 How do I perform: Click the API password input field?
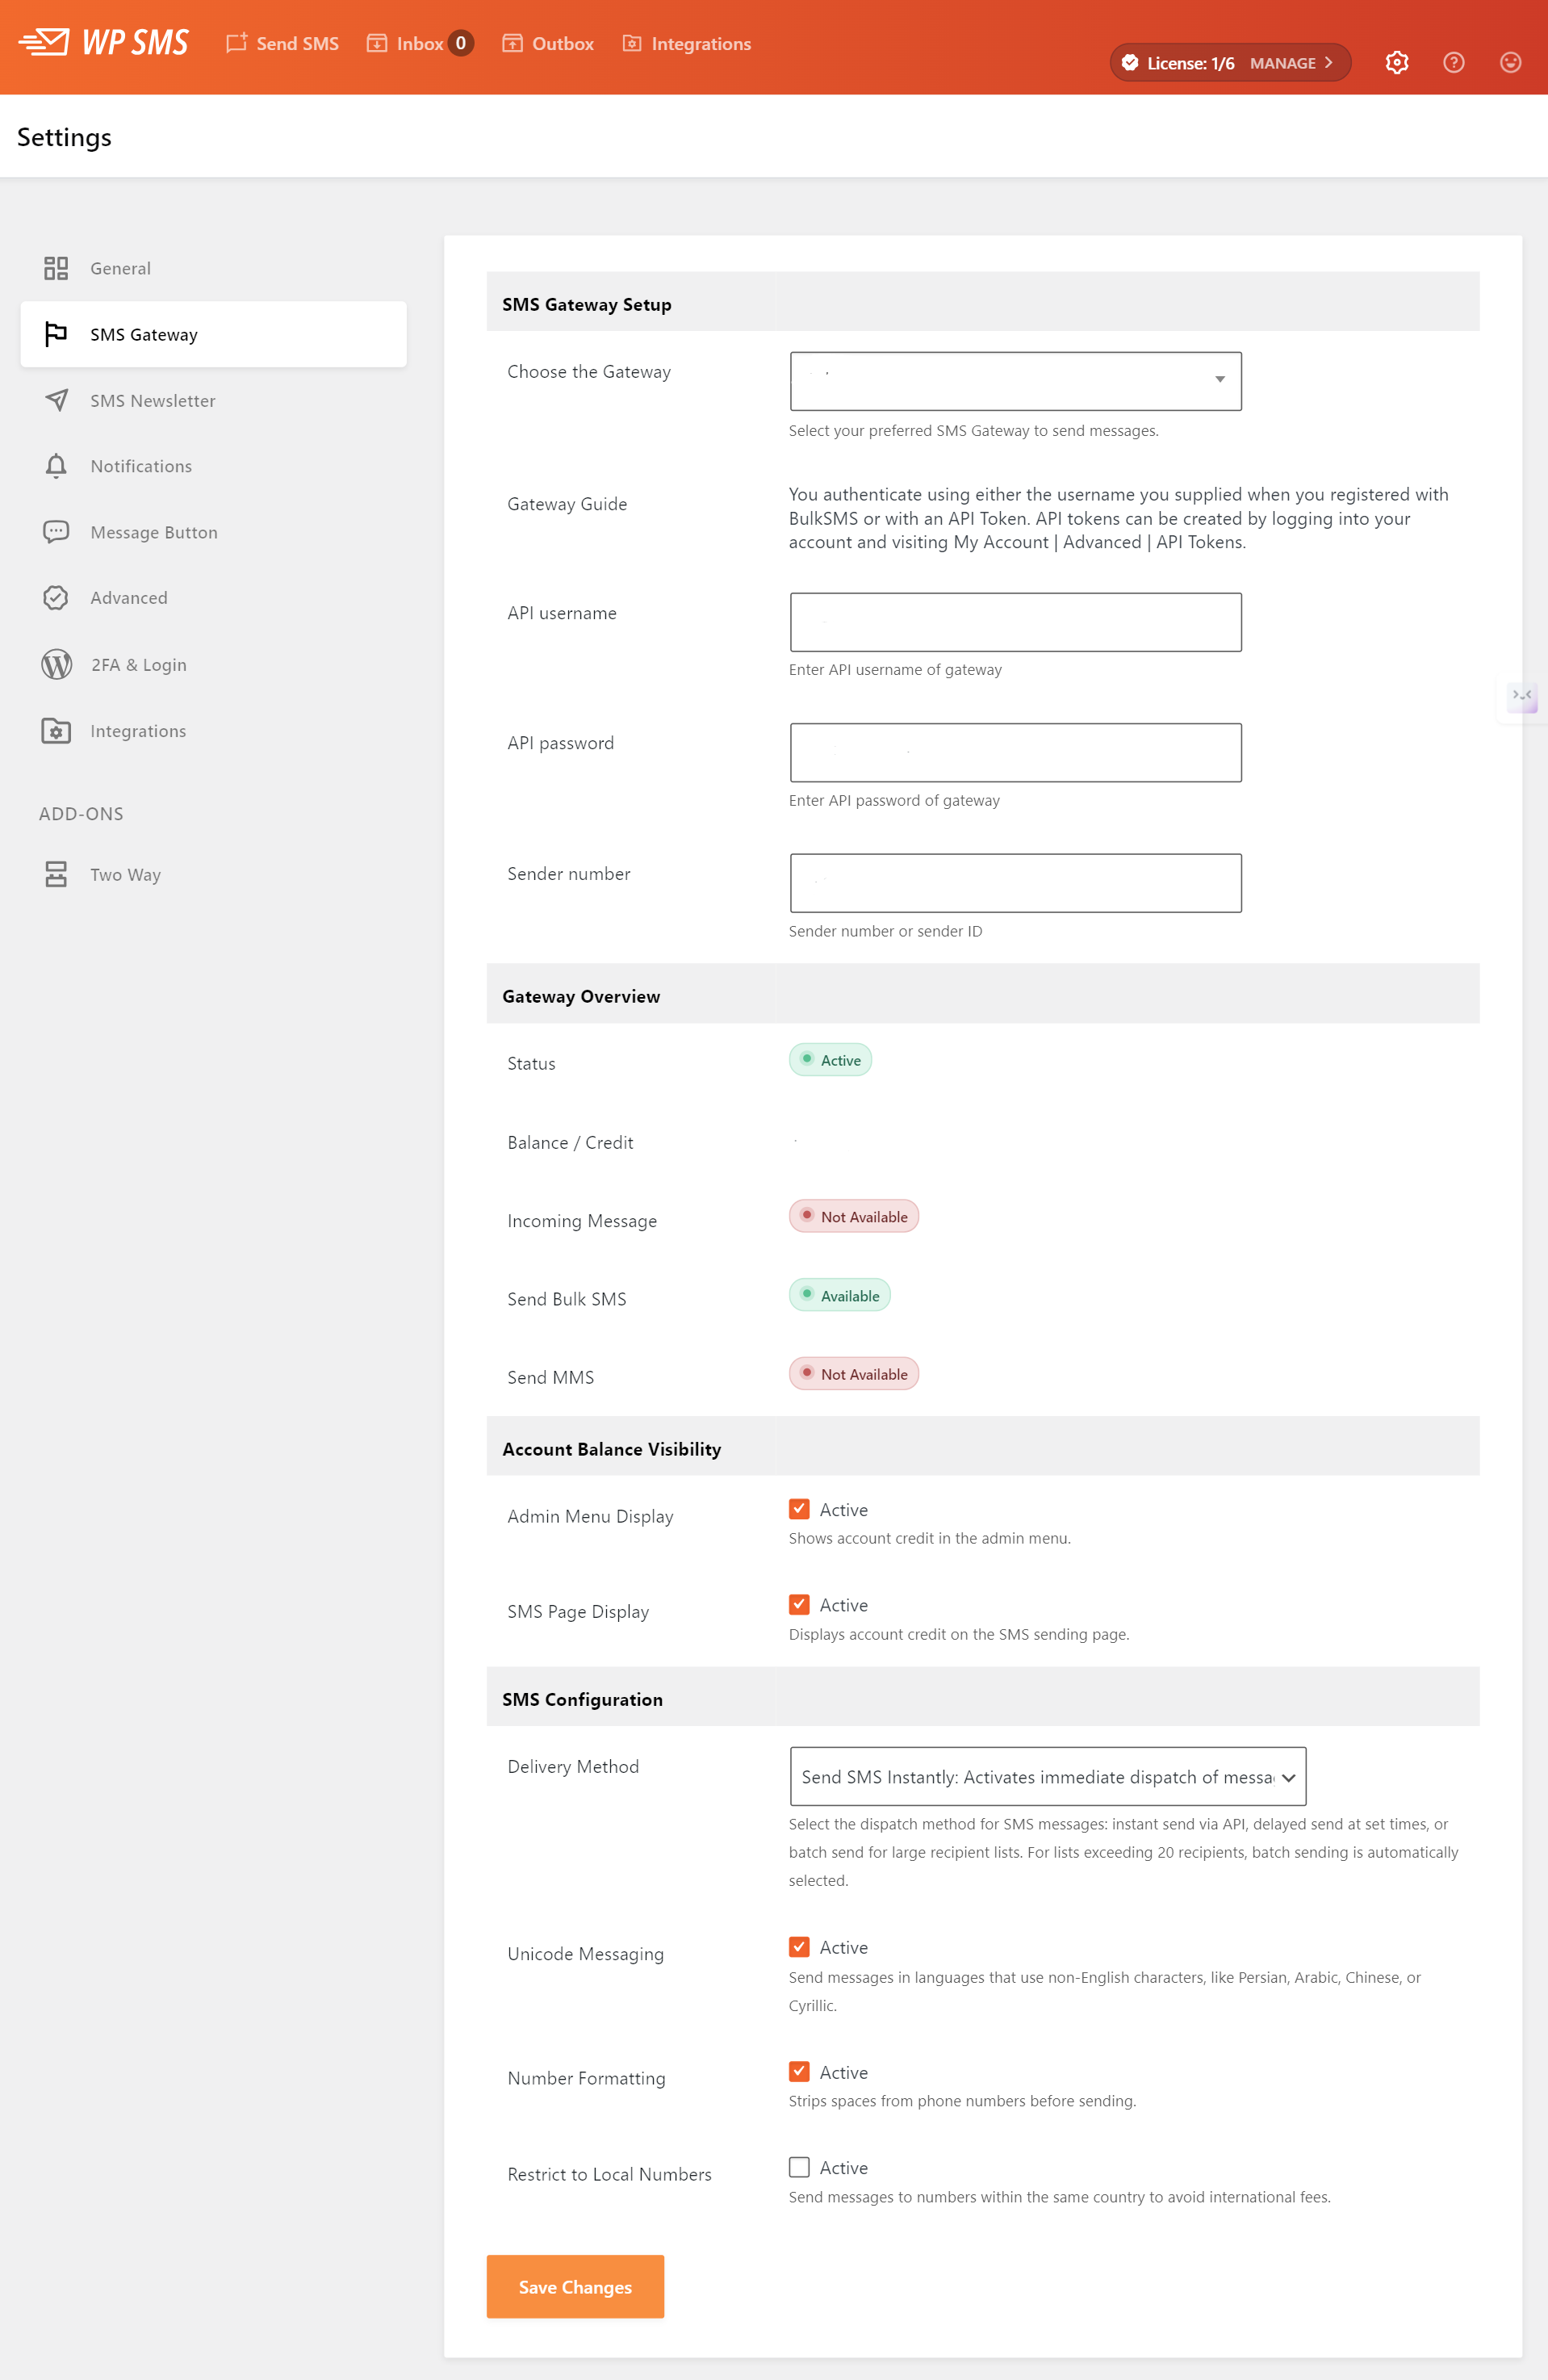pos(1016,752)
